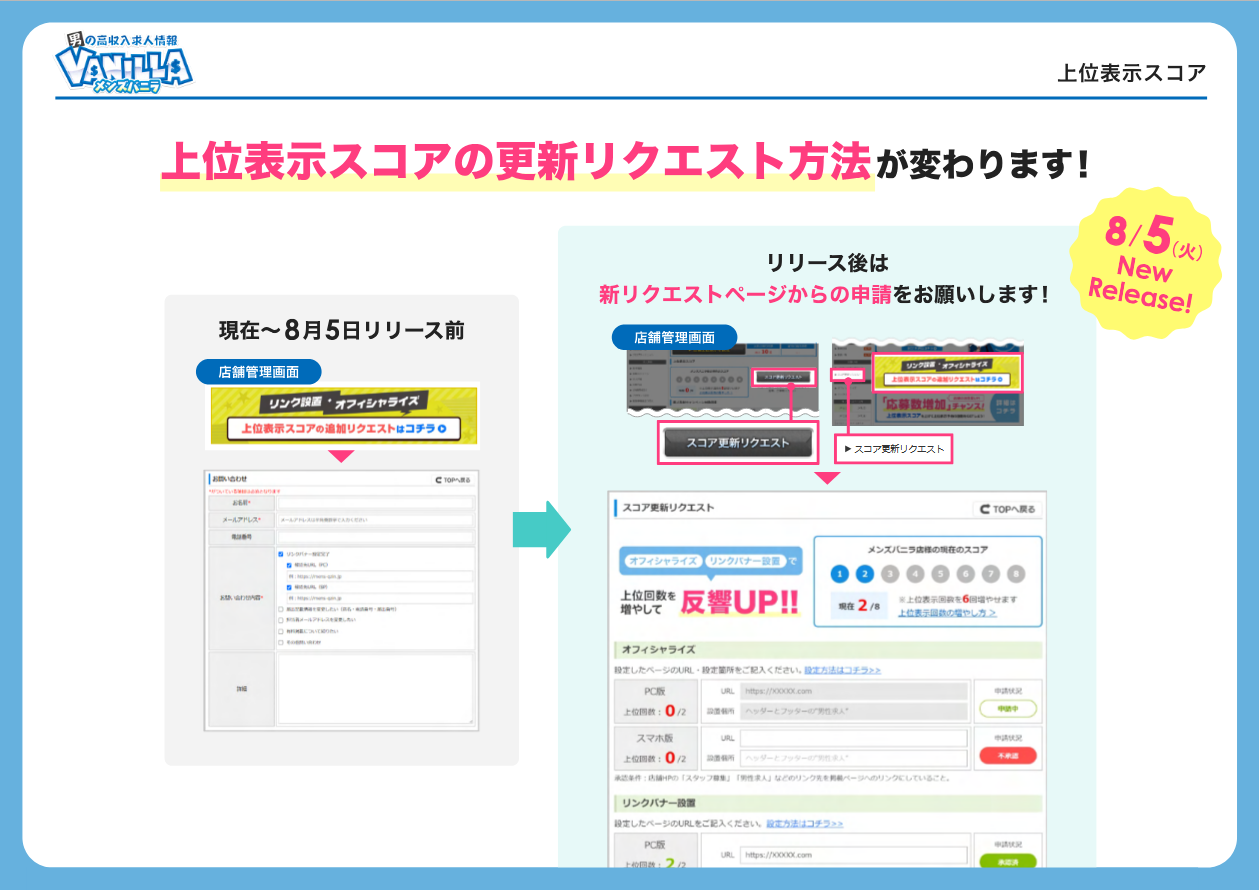Check the last checkbox in the inquiry list
Screen dimensions: 1259x890
click(x=282, y=642)
